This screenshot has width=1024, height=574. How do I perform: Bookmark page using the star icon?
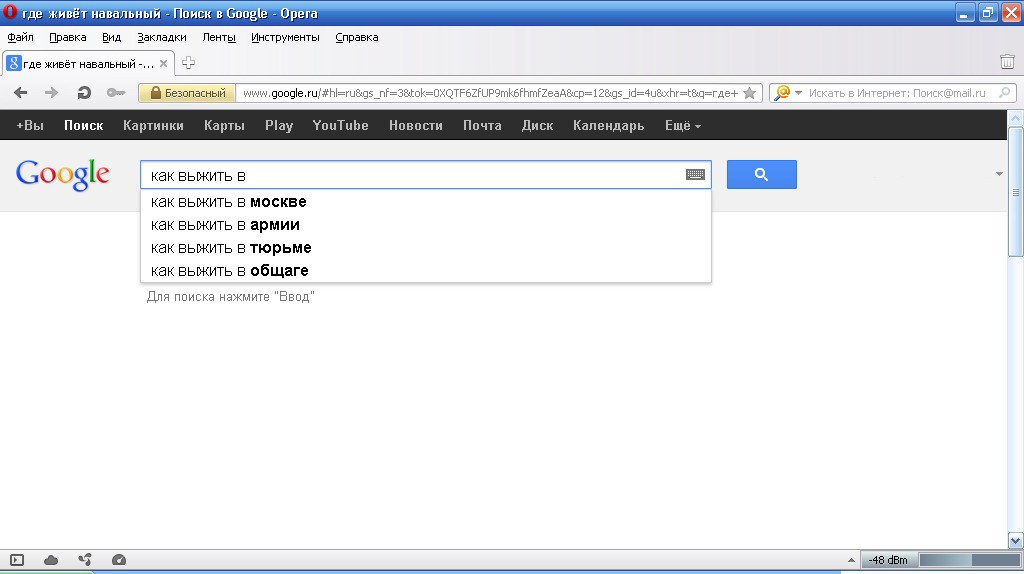point(750,93)
